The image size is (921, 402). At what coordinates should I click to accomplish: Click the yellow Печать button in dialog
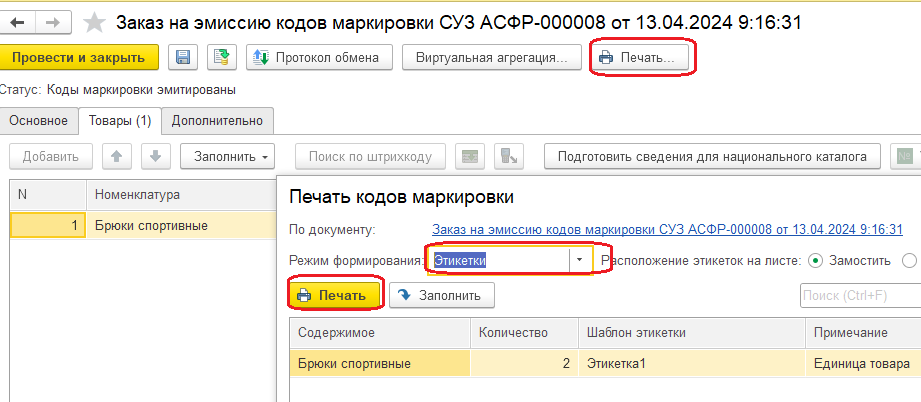pos(335,295)
